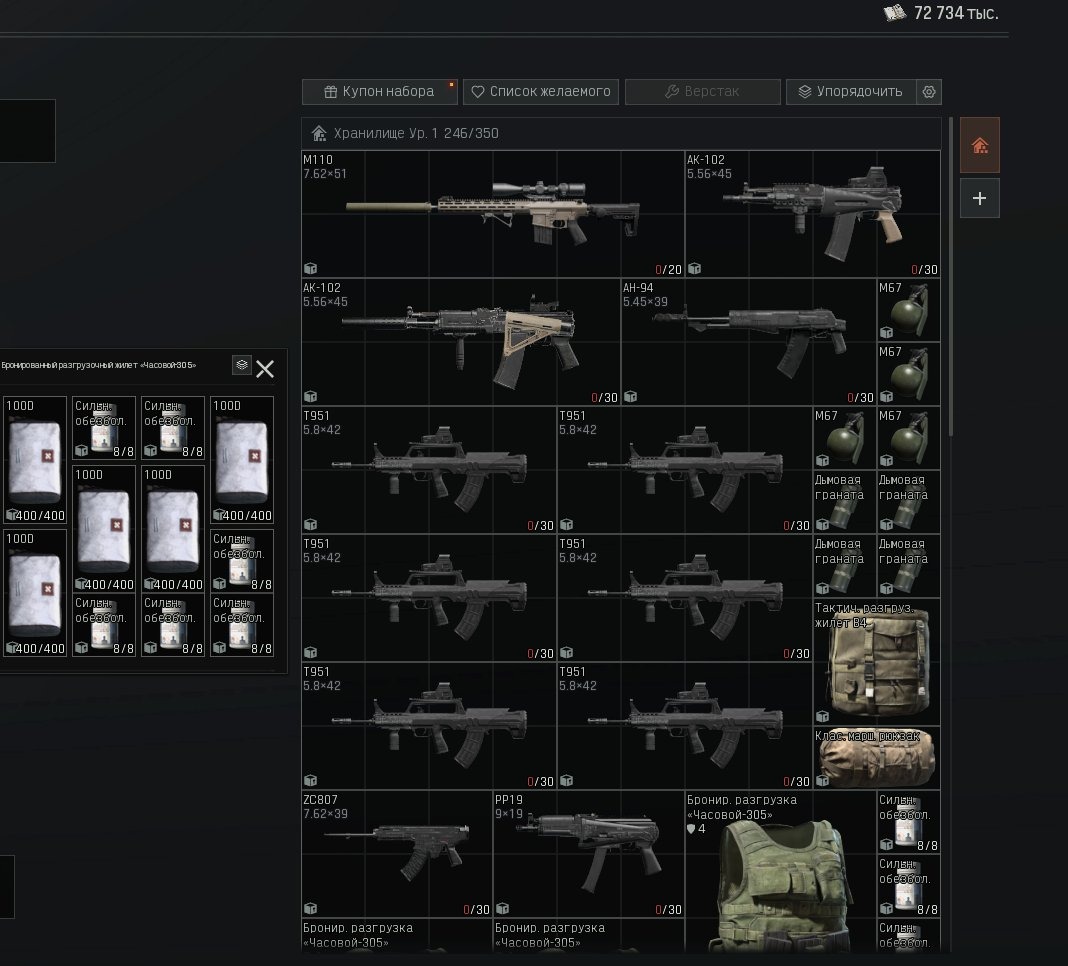
Task: Click the Хранилище Ур. 1 stash header
Action: [x=621, y=134]
